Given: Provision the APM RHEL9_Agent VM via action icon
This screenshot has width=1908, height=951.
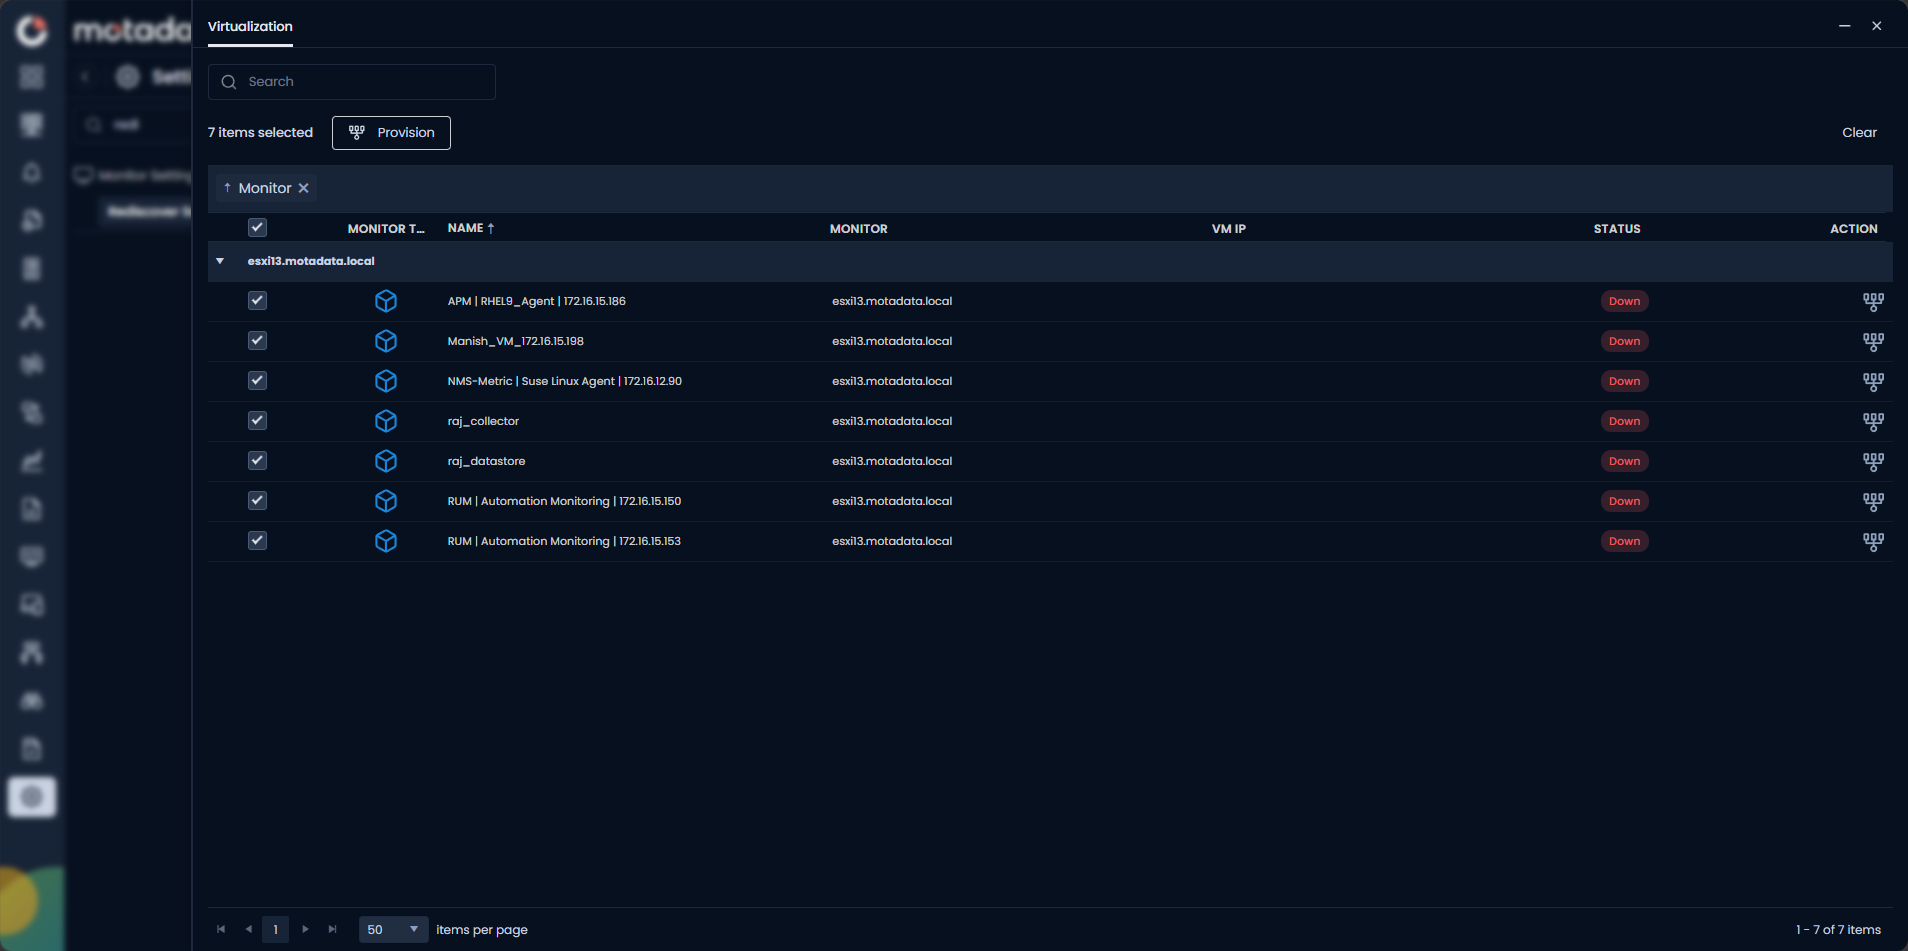Looking at the screenshot, I should coord(1873,301).
